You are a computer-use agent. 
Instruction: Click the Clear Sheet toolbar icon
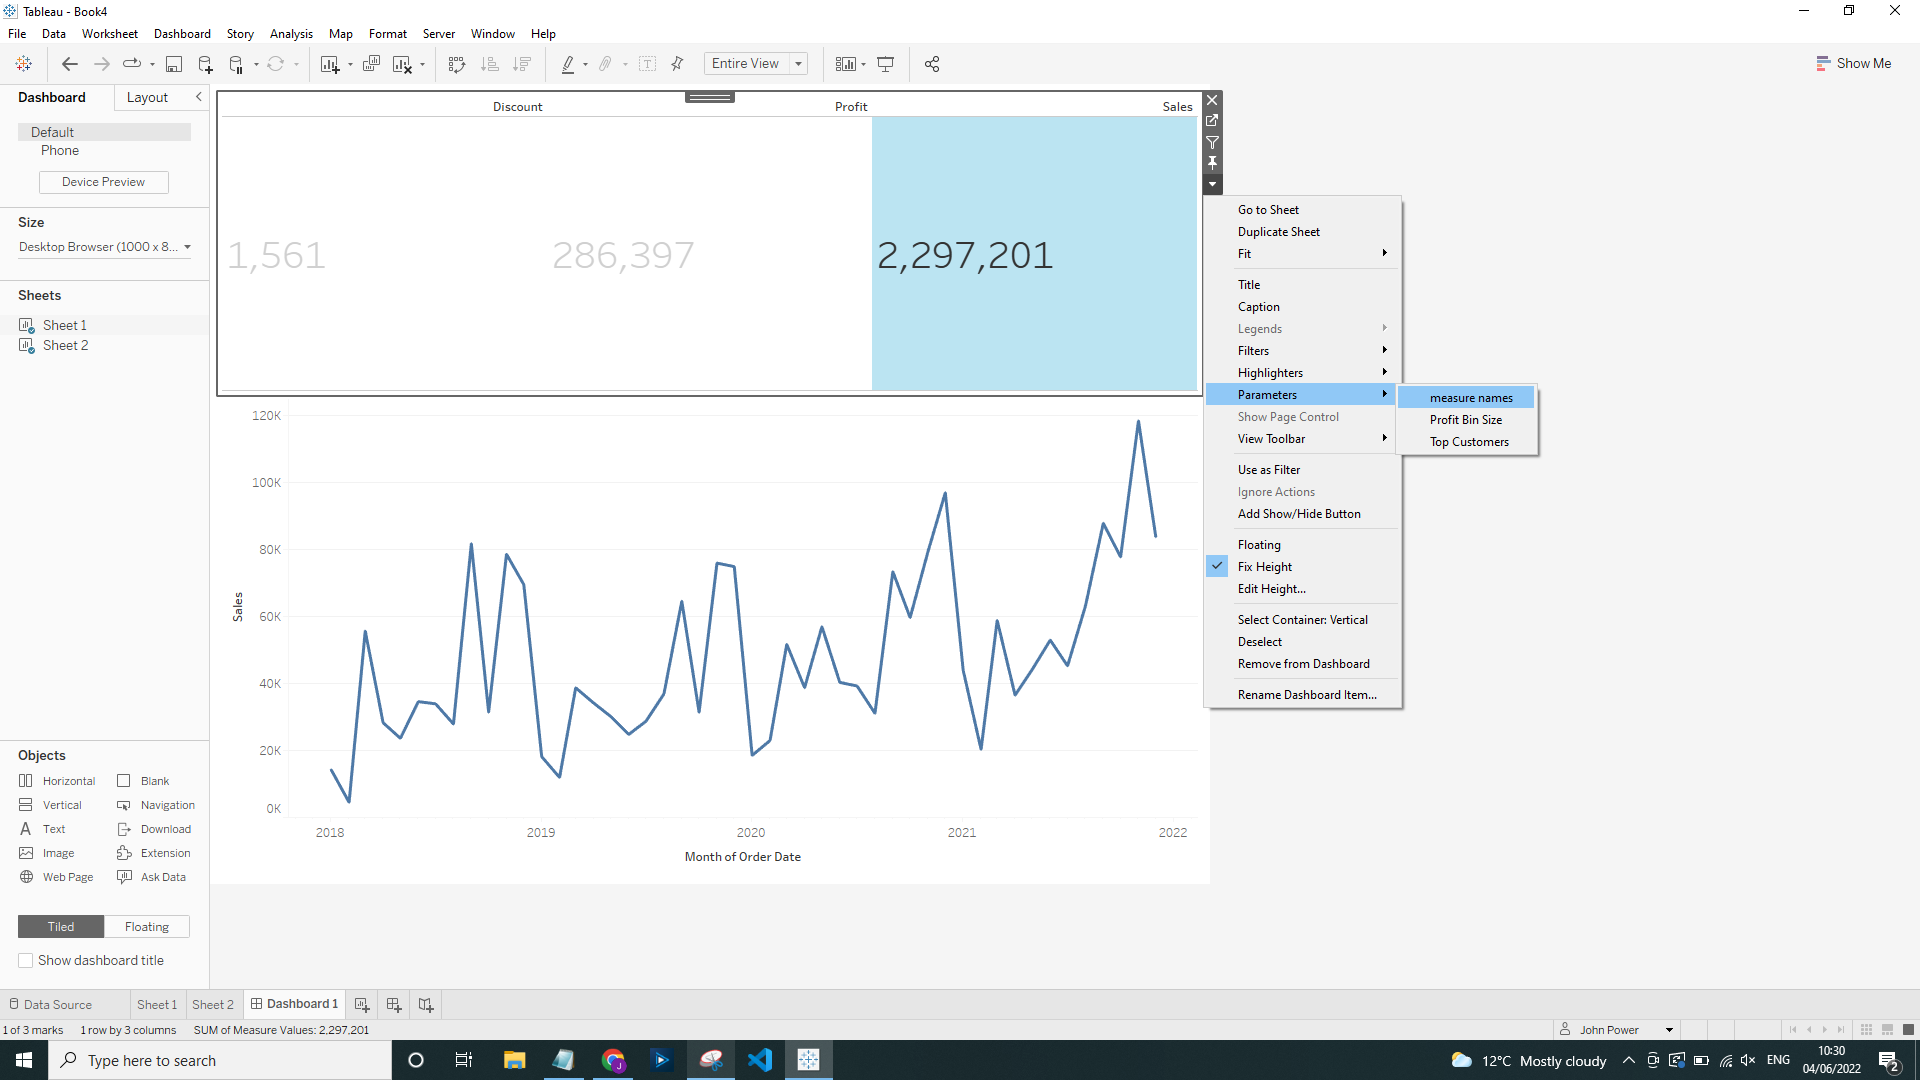pyautogui.click(x=402, y=64)
